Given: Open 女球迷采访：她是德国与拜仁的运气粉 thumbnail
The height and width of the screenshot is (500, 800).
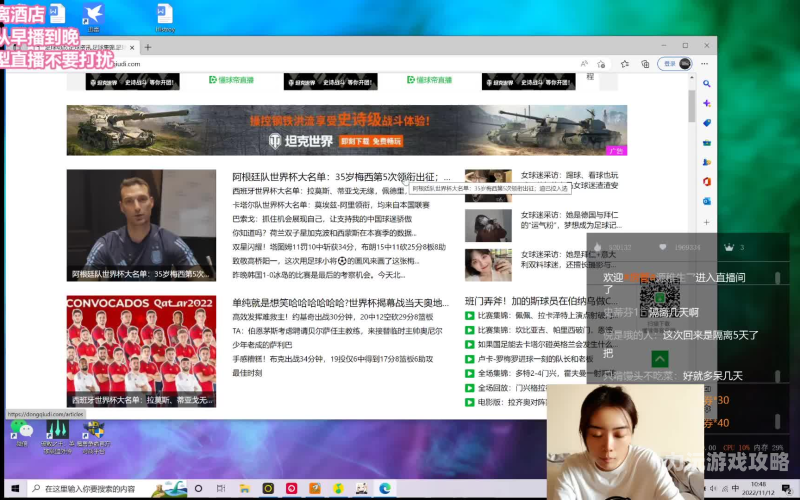Looking at the screenshot, I should 488,226.
